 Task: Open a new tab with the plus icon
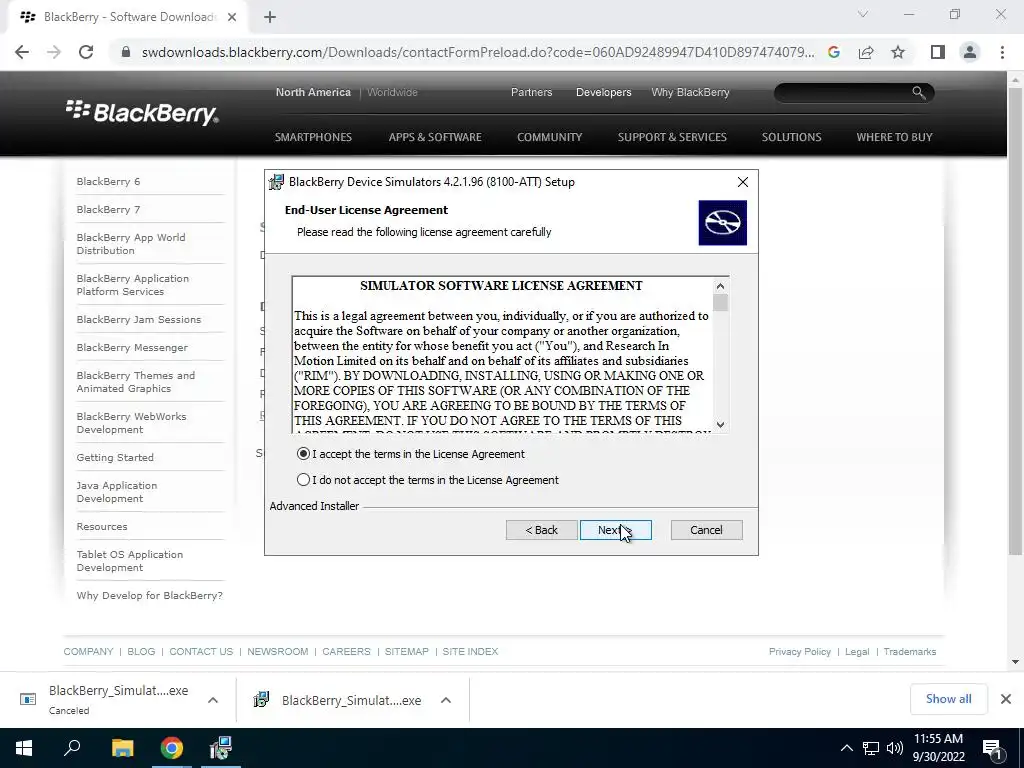(x=270, y=17)
